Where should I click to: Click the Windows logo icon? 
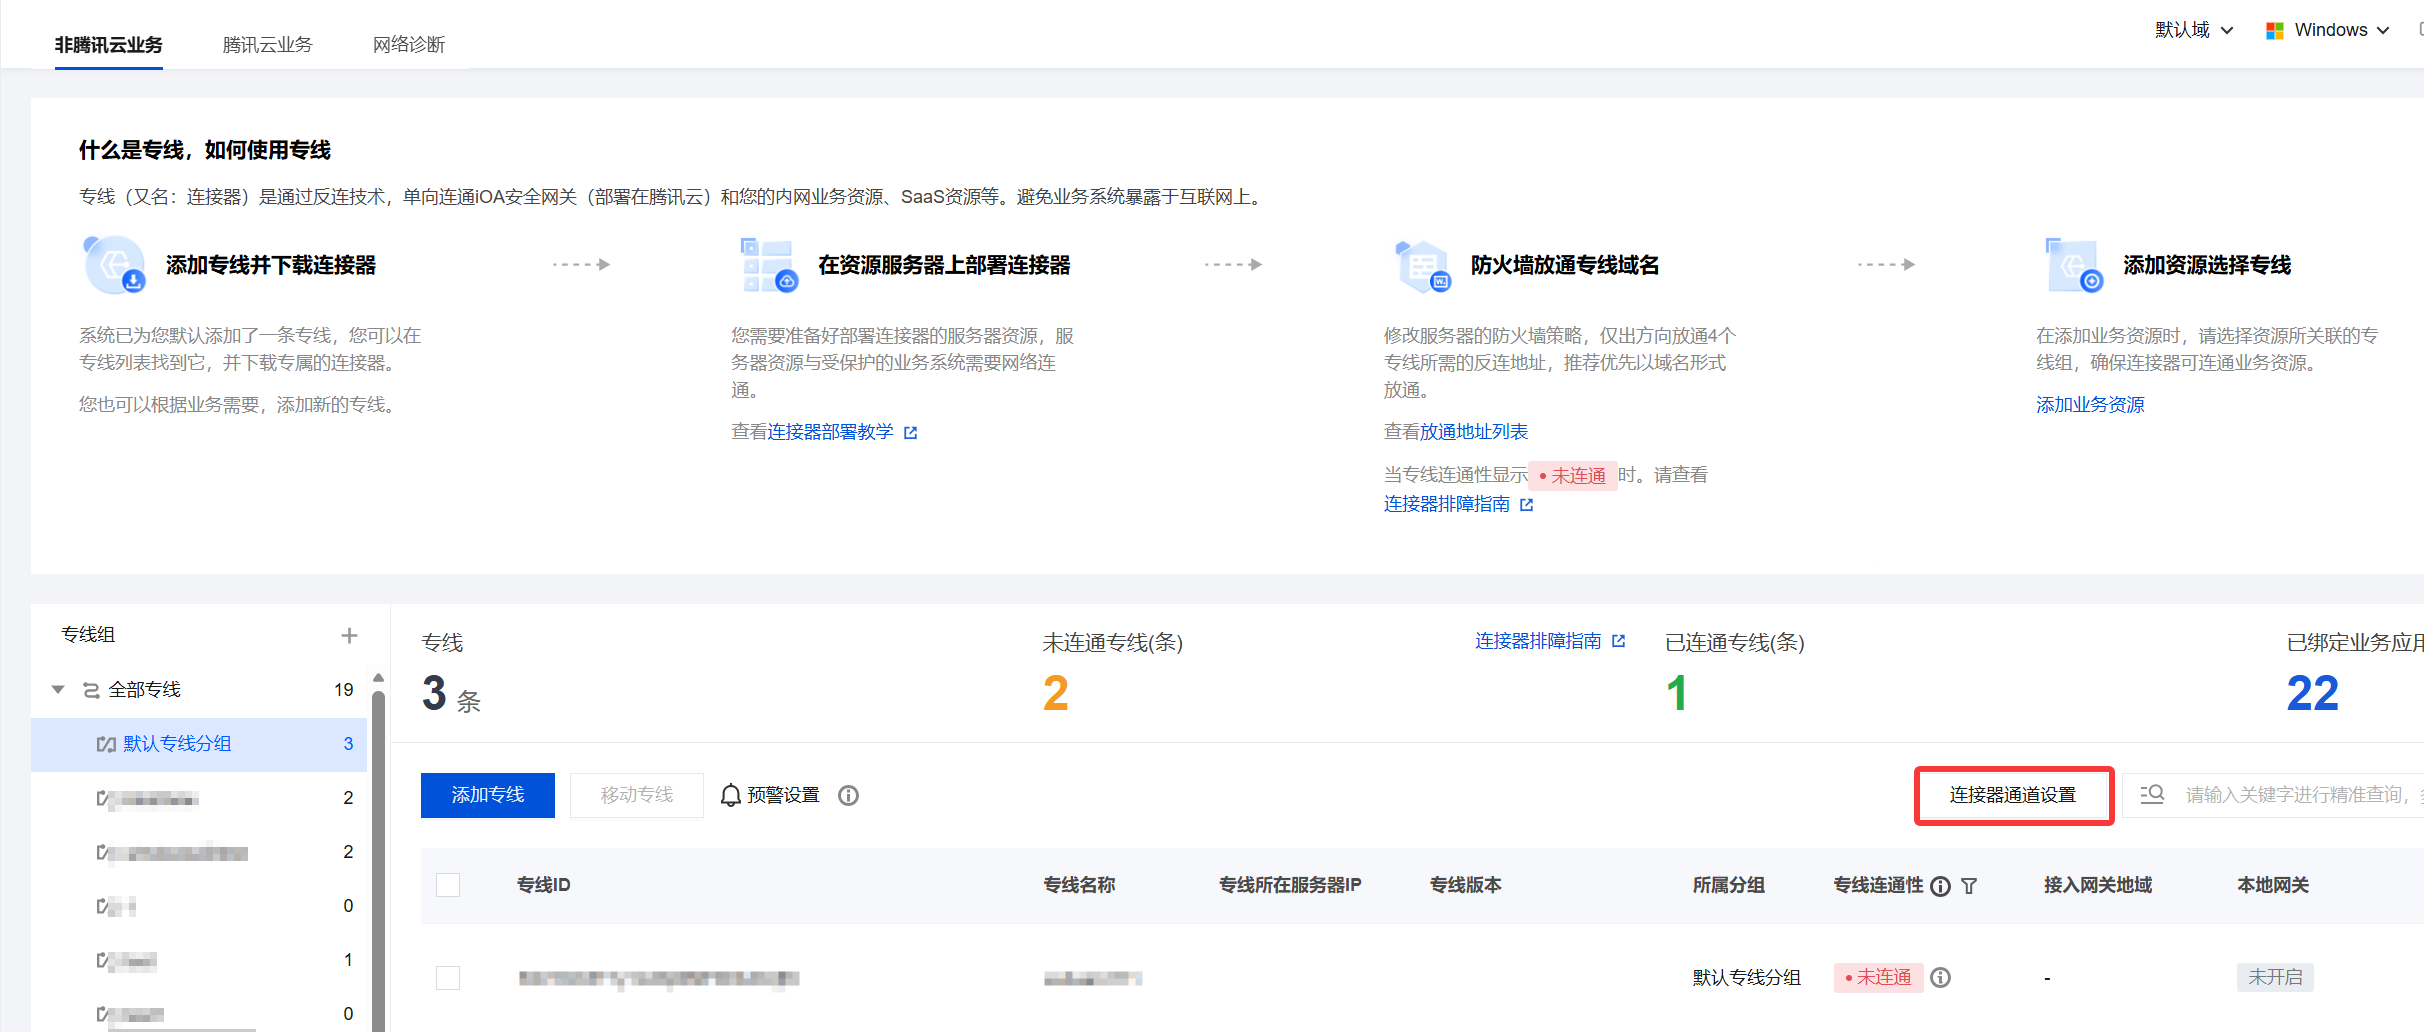(2275, 31)
